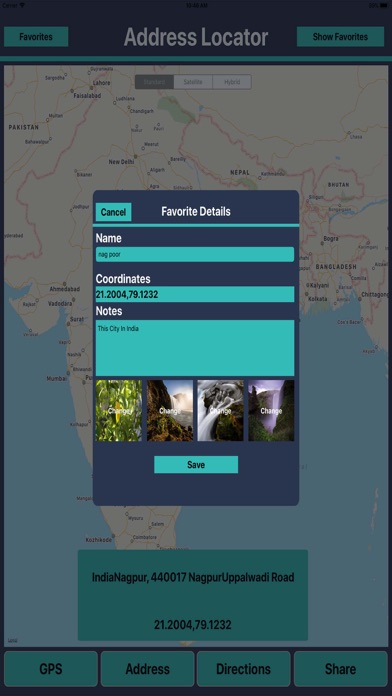The height and width of the screenshot is (696, 392).
Task: Tap the GPS button
Action: [x=51, y=669]
